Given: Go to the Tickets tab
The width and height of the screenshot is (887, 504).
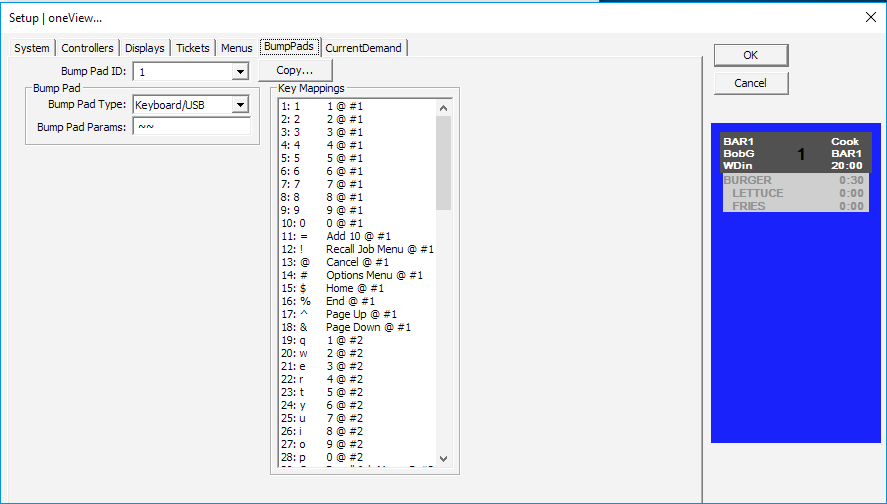Looking at the screenshot, I should click(x=193, y=48).
